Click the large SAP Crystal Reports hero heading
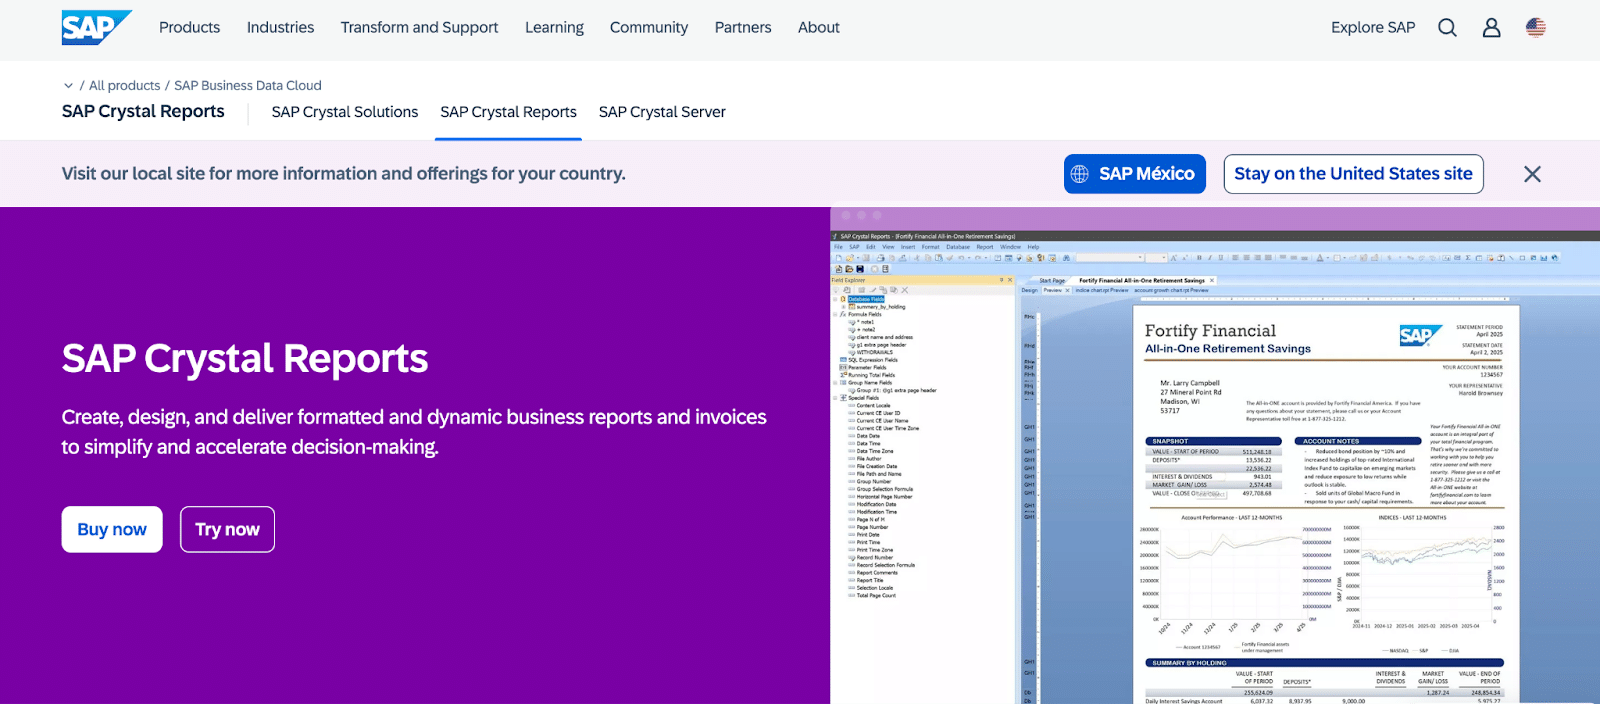1600x704 pixels. 245,358
